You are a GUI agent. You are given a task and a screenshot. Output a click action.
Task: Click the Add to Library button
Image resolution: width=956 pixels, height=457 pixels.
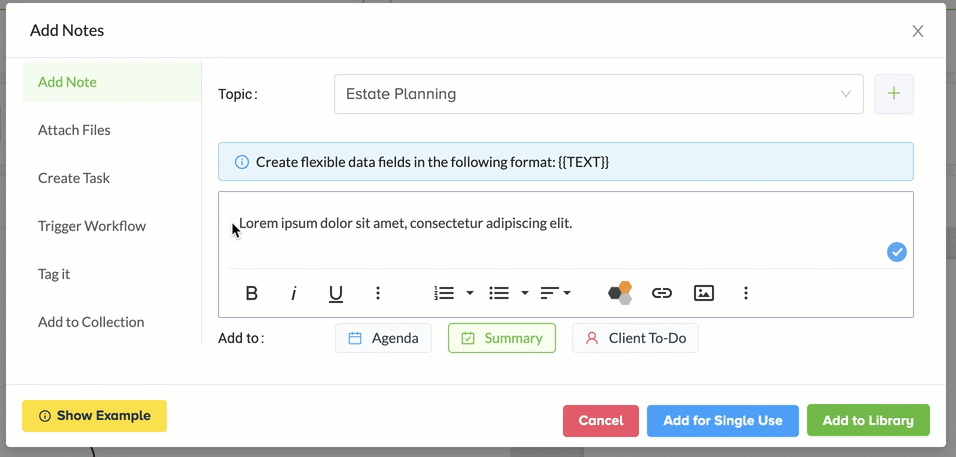tap(868, 420)
